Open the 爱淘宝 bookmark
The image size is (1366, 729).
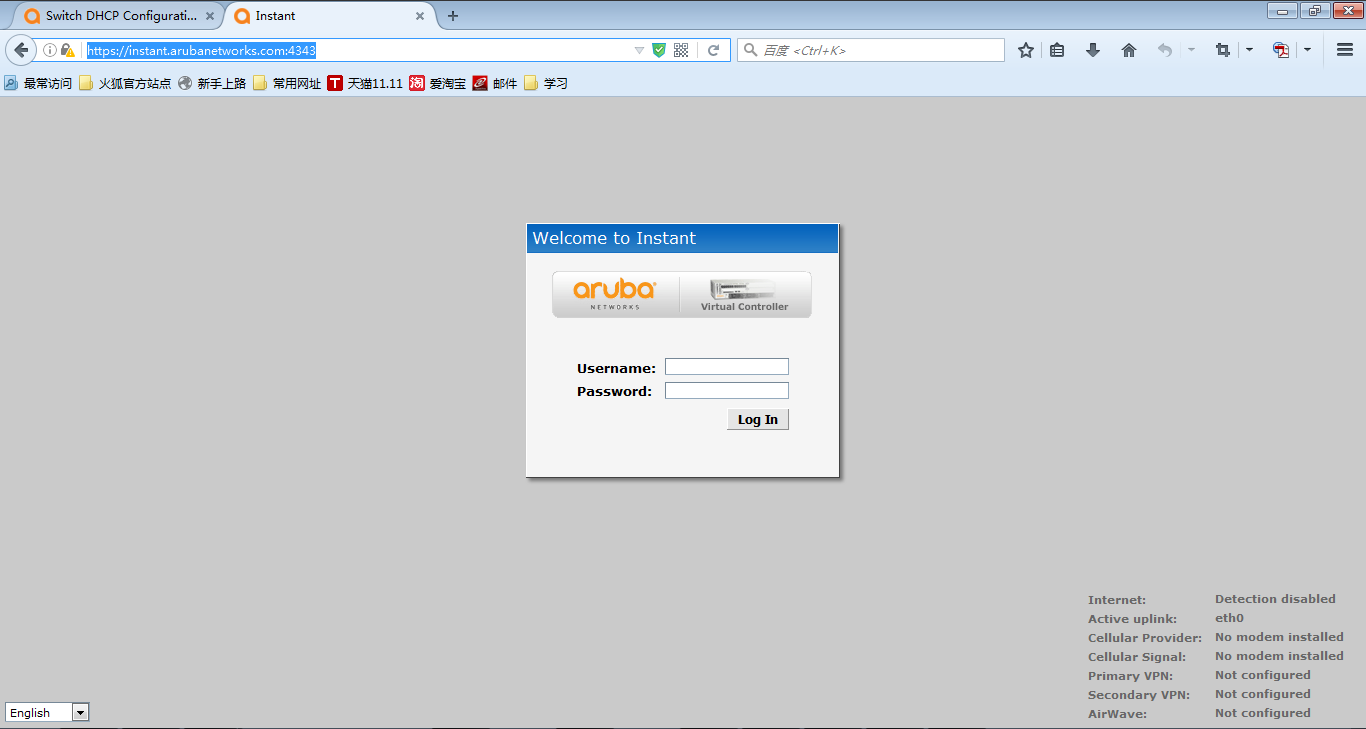[x=438, y=84]
